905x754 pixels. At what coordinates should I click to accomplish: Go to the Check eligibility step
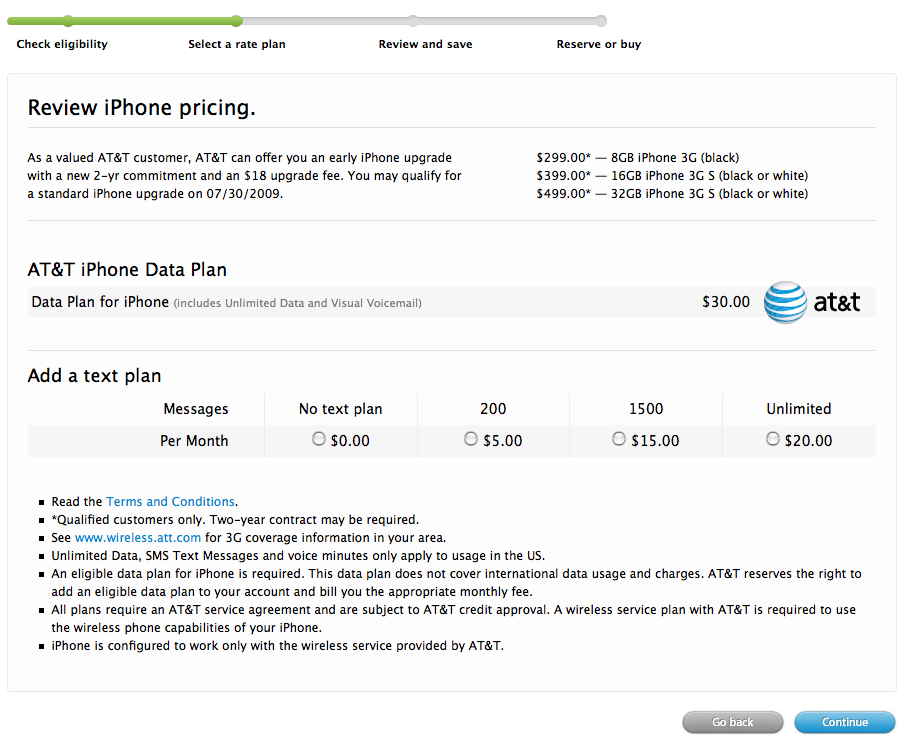[62, 44]
